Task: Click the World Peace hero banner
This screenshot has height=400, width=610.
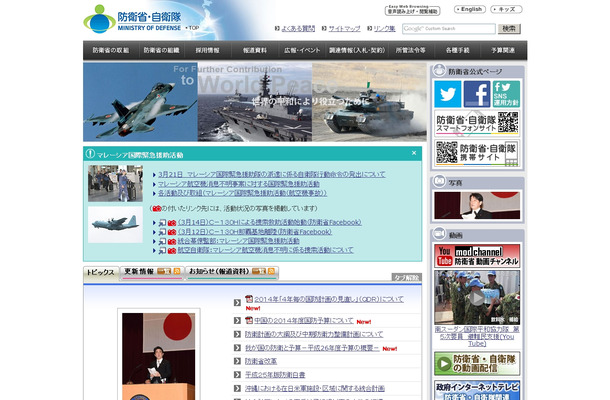Action: coord(255,102)
